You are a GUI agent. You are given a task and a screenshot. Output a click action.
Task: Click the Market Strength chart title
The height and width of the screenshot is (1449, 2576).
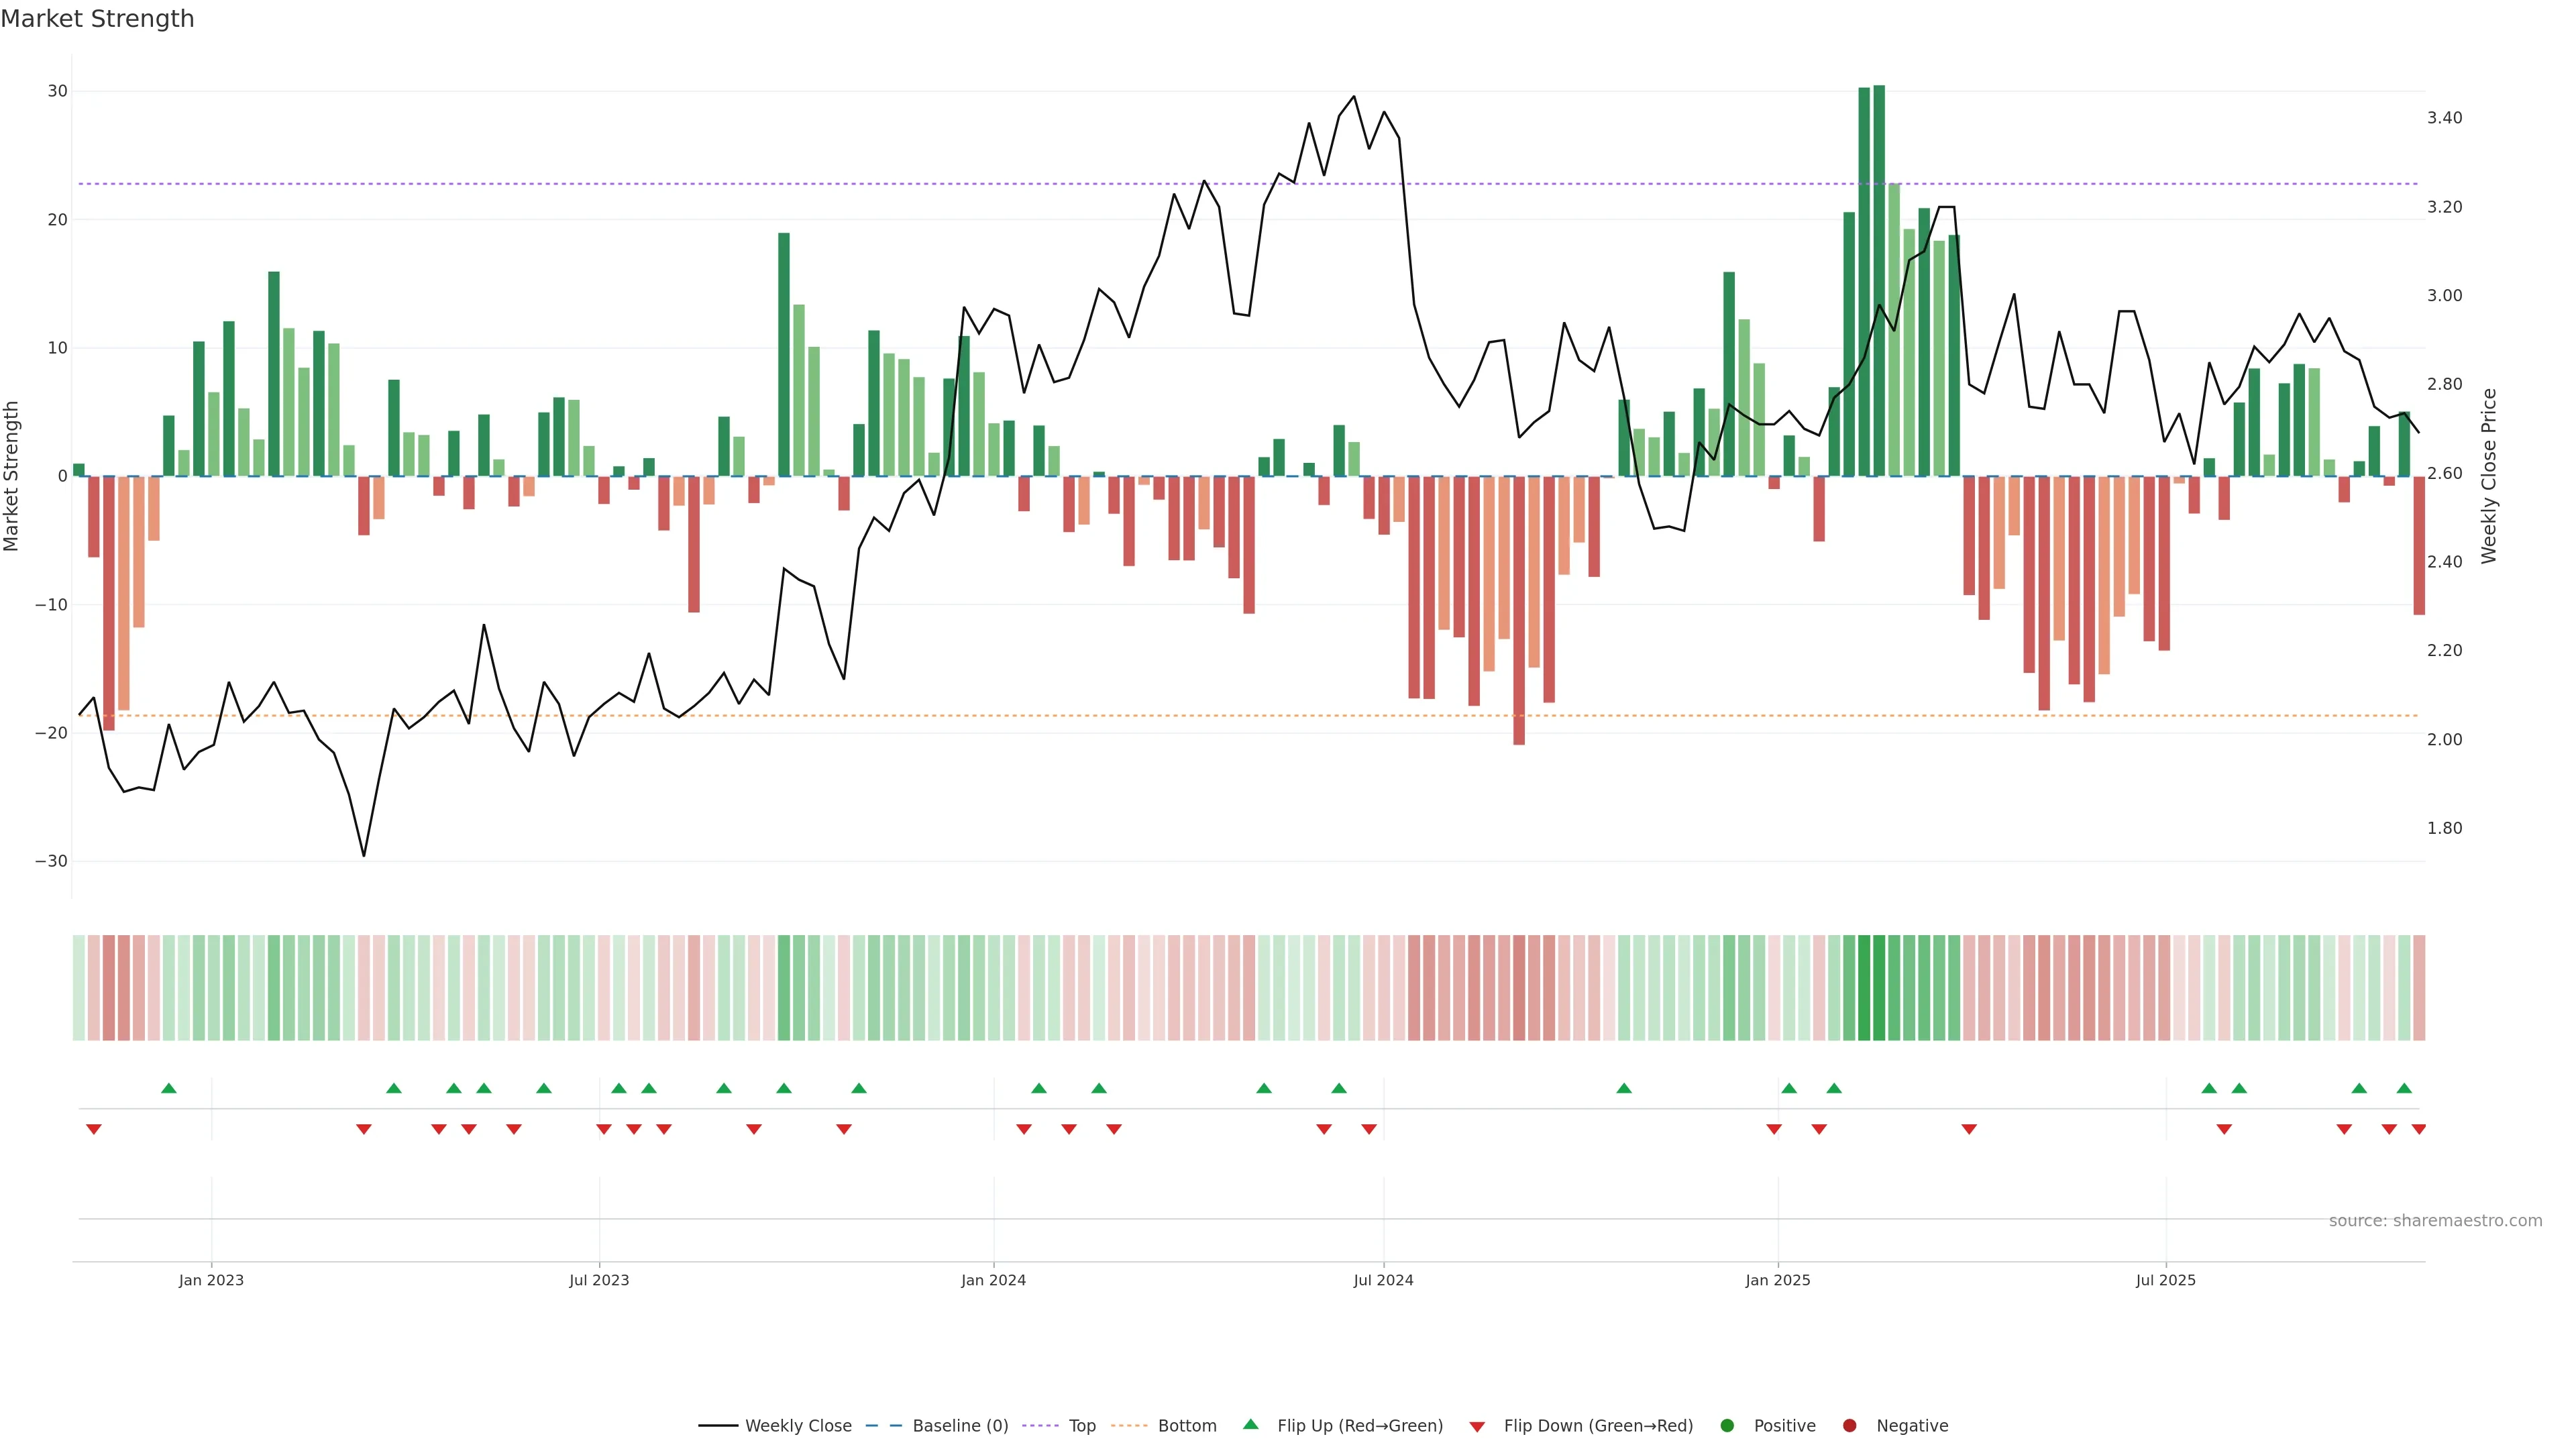[x=97, y=19]
